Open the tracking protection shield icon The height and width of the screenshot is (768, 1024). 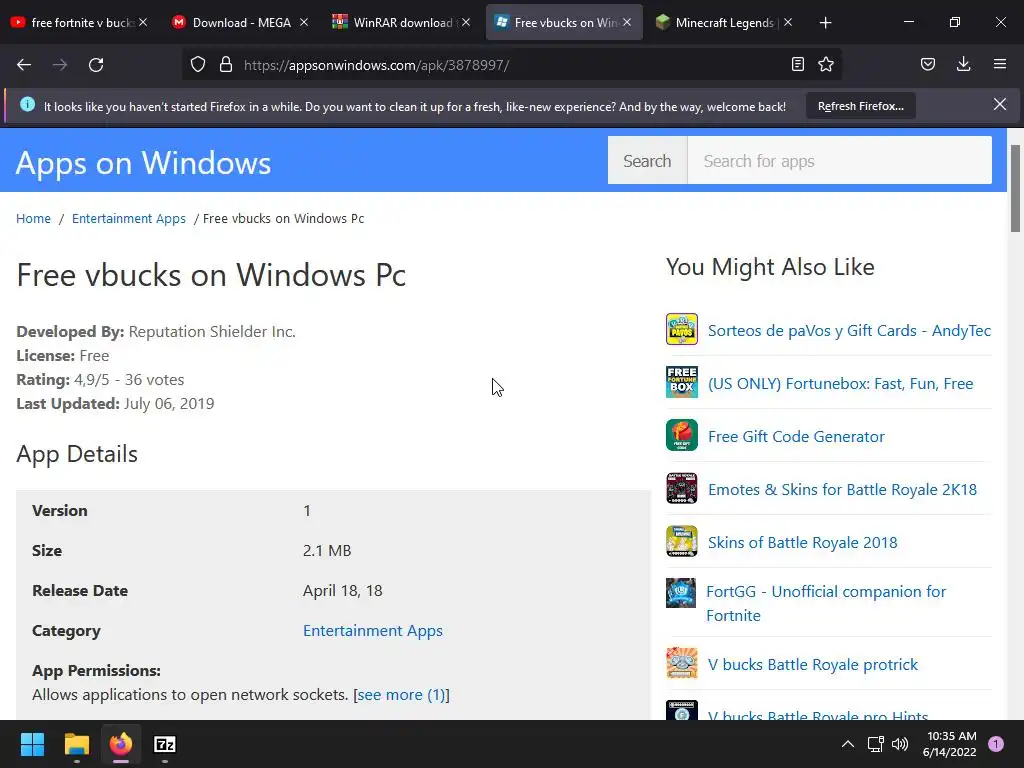pos(198,64)
